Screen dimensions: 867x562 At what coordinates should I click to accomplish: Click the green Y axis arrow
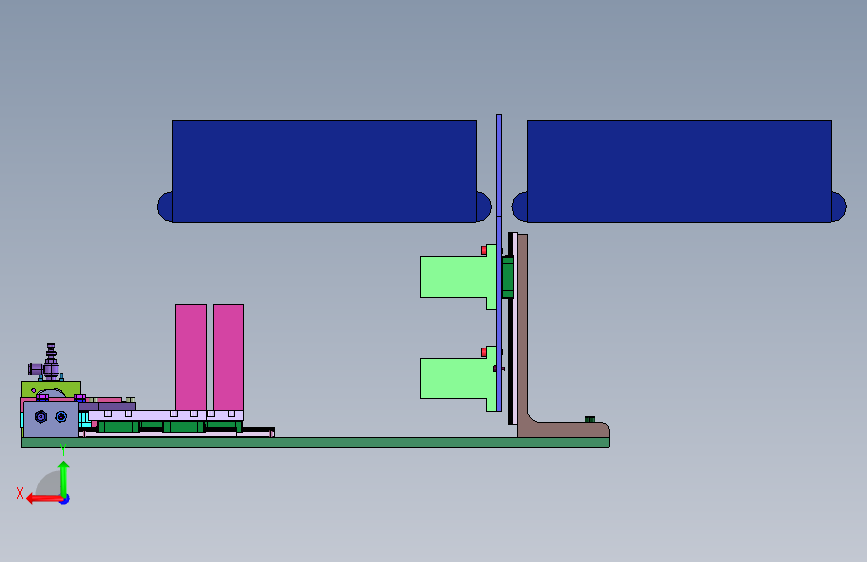coord(64,479)
